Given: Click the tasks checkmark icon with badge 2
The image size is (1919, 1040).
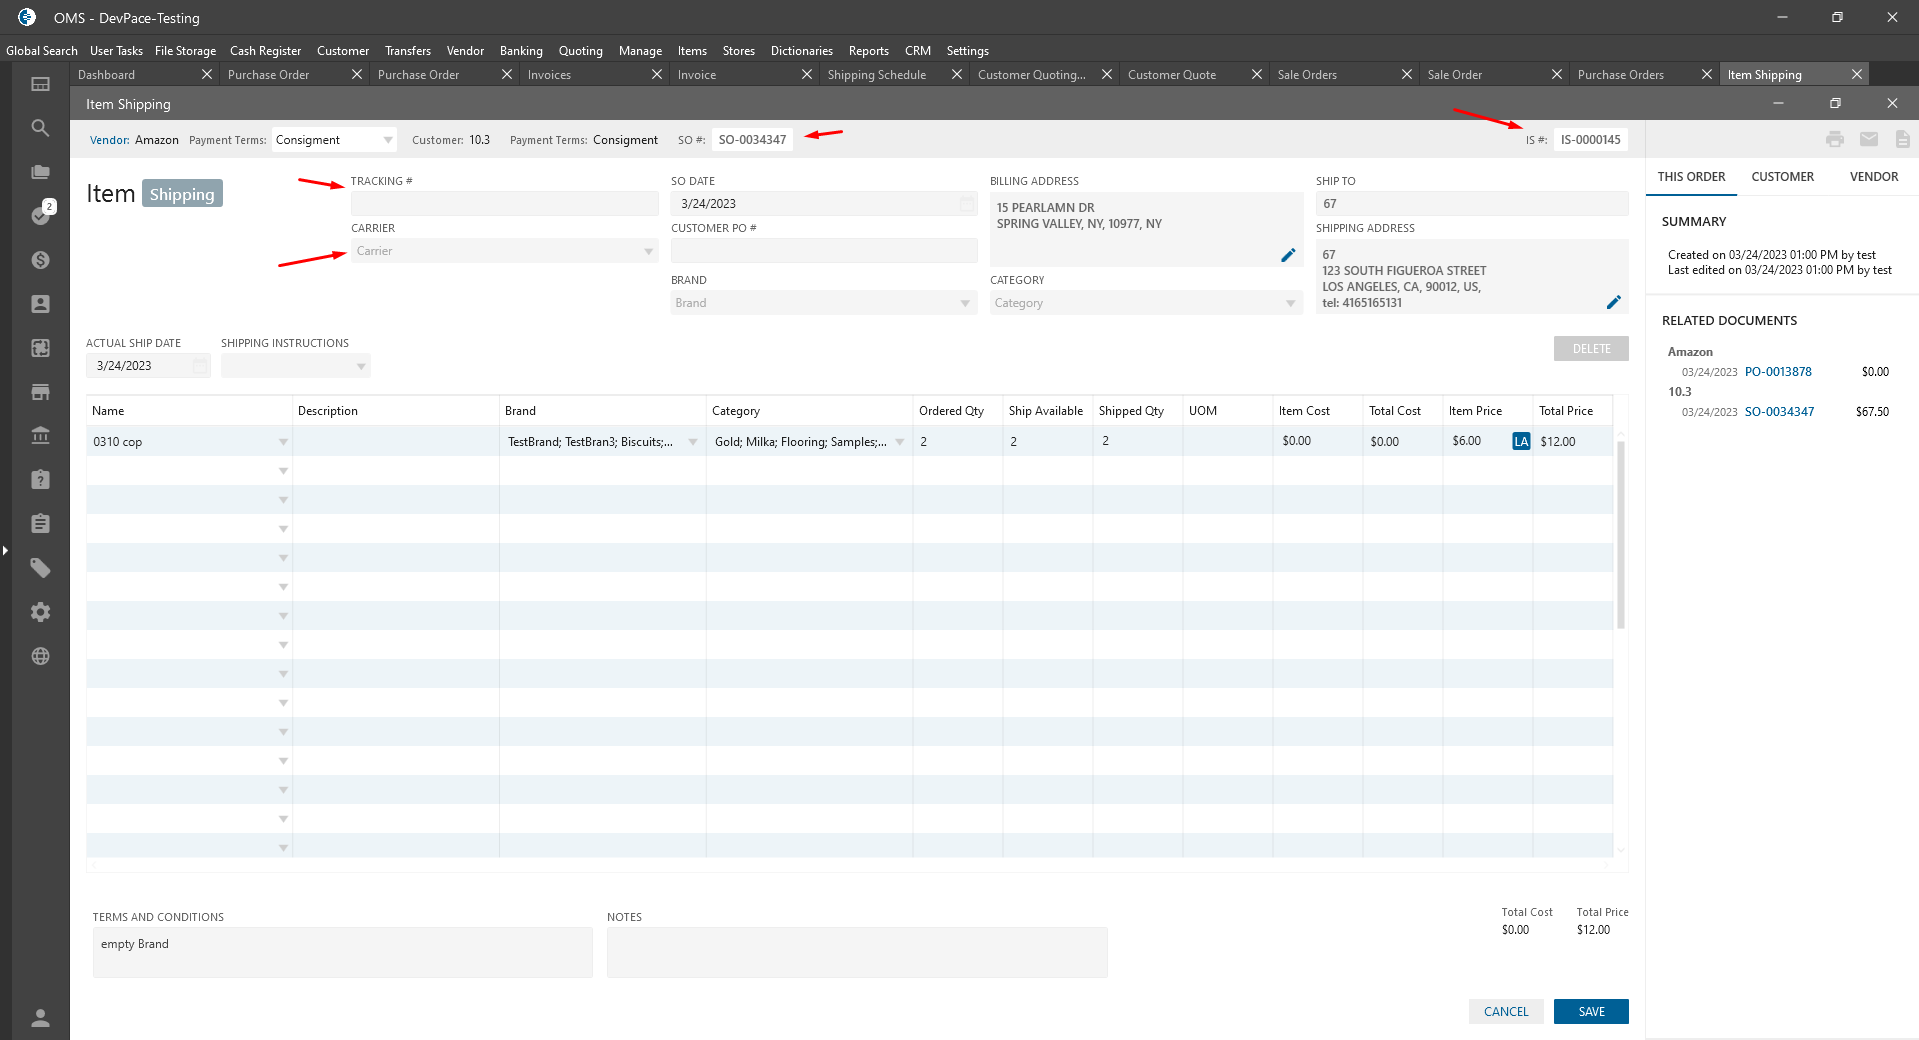Looking at the screenshot, I should [x=40, y=215].
